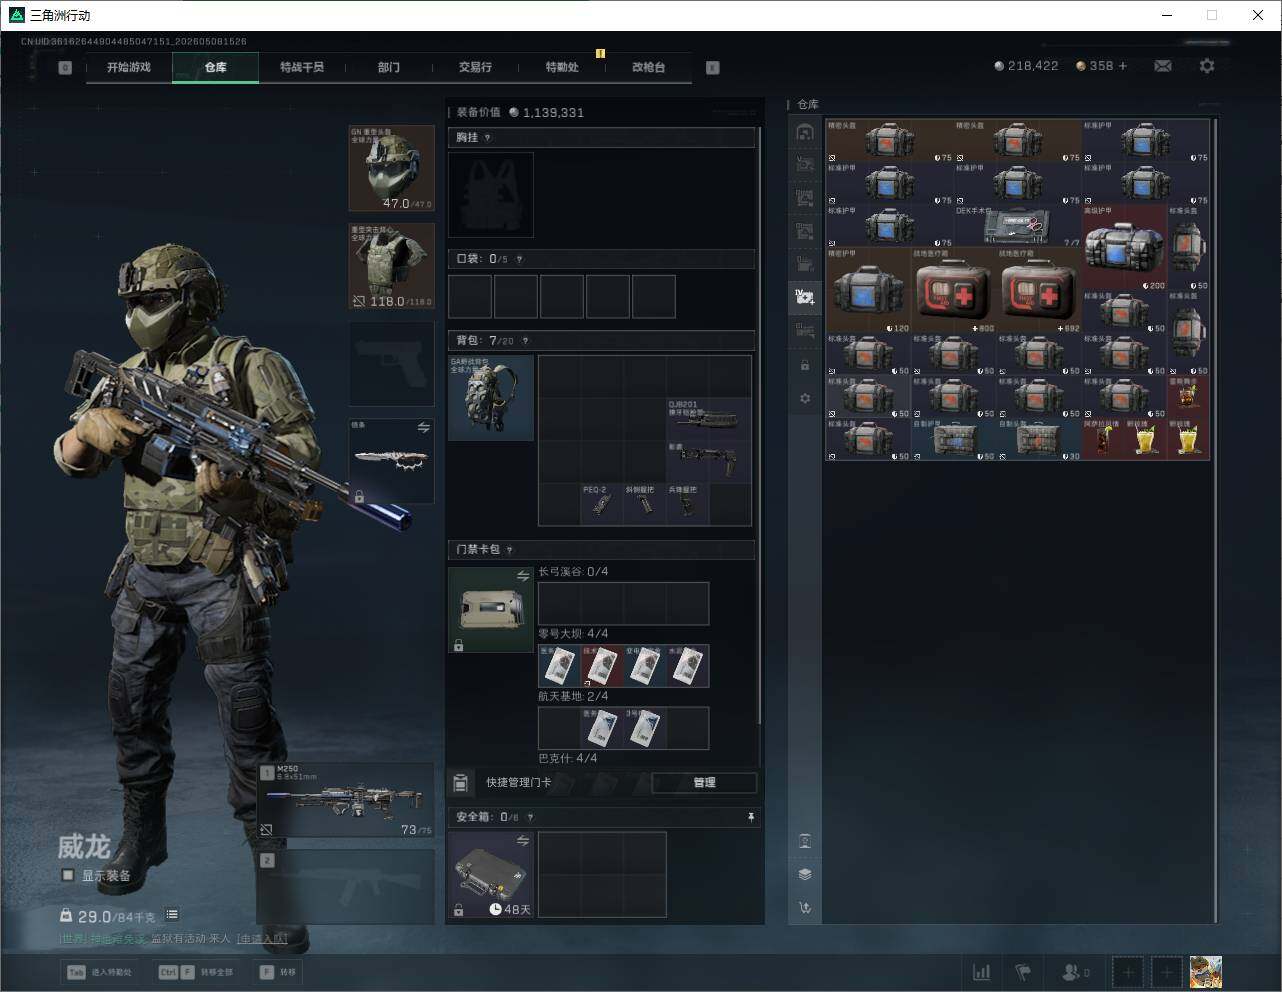Image resolution: width=1282 pixels, height=992 pixels.
Task: Open the friends icon in bottom bar
Action: click(x=1073, y=972)
